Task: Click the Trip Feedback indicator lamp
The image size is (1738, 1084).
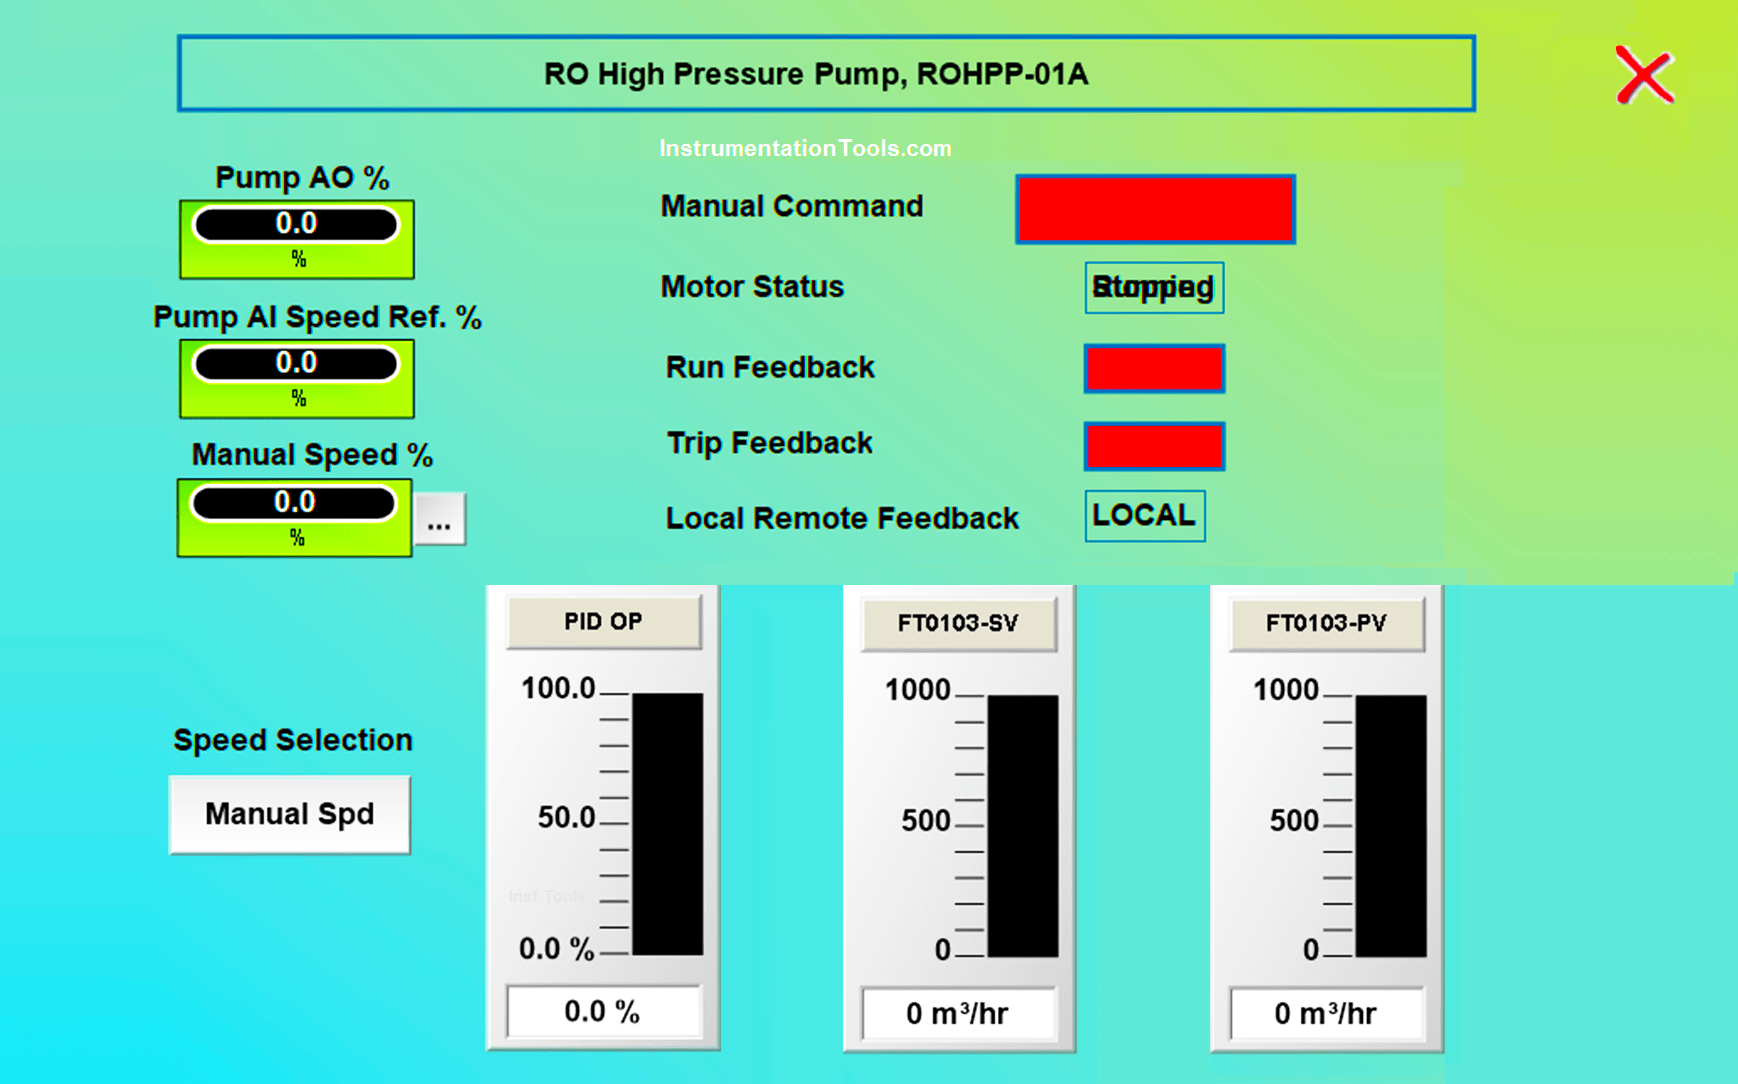Action: (1153, 446)
